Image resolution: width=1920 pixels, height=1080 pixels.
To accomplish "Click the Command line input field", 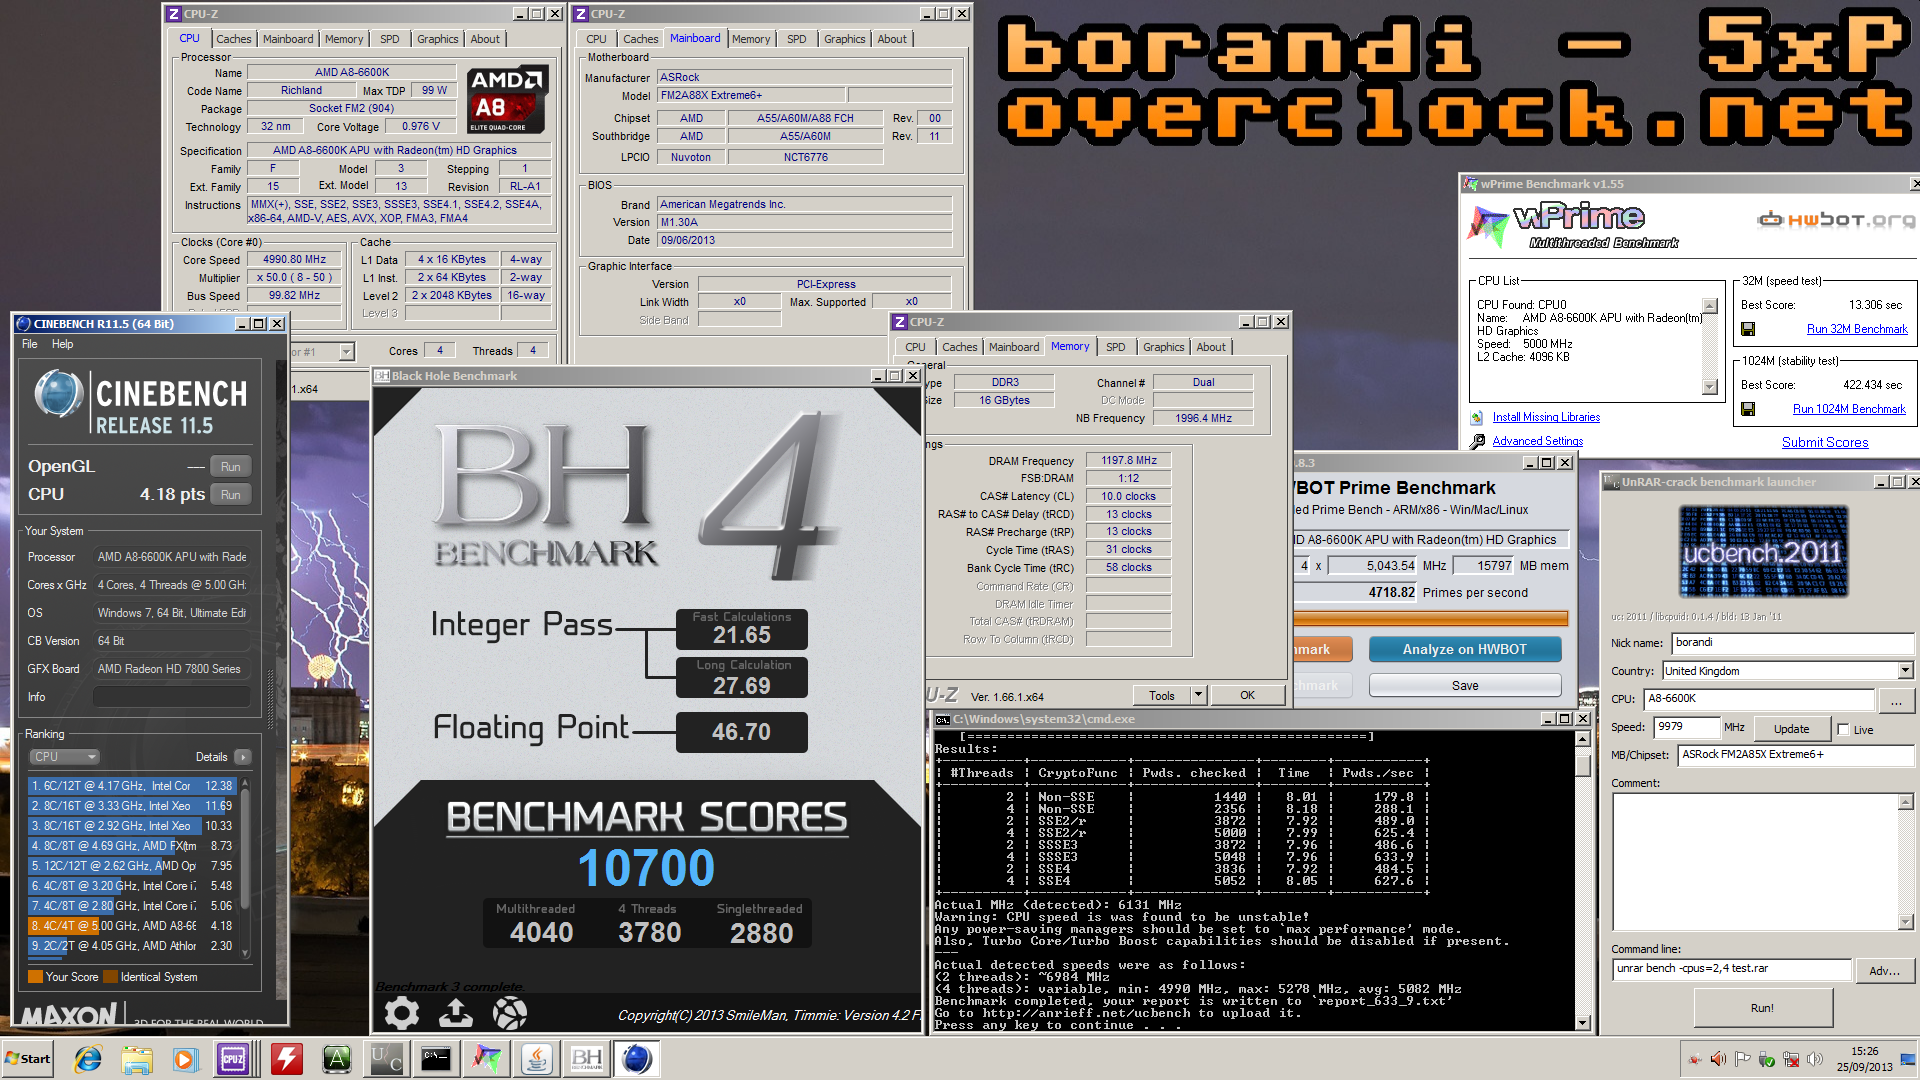I will 1733,969.
